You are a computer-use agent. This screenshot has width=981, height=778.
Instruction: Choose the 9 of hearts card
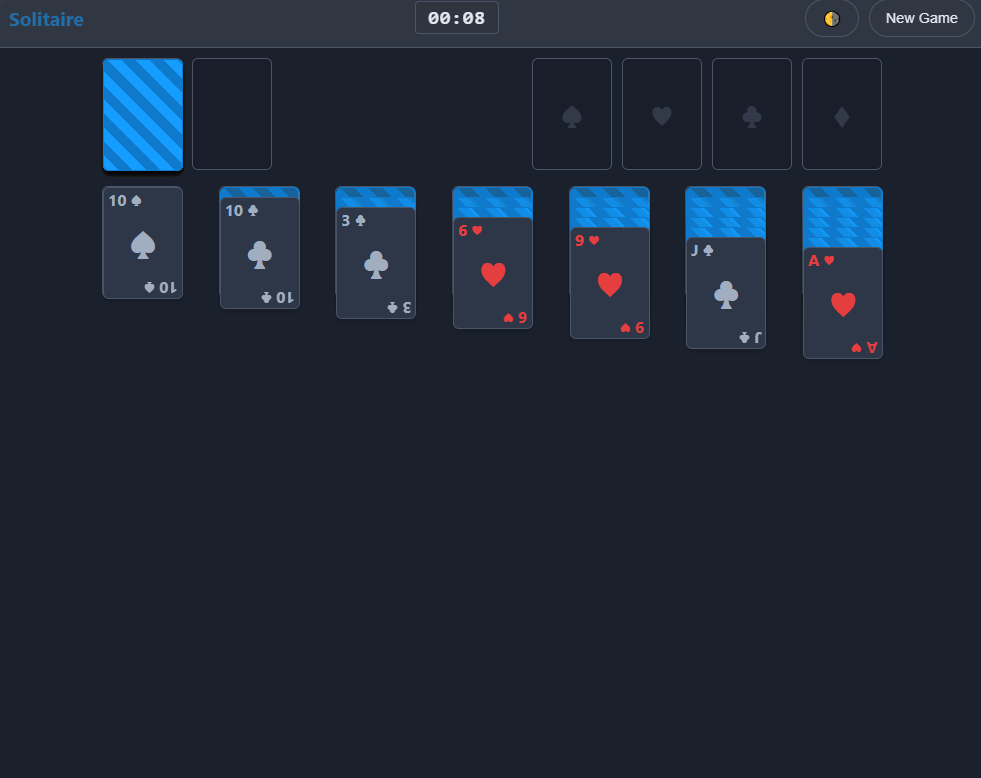(x=610, y=284)
